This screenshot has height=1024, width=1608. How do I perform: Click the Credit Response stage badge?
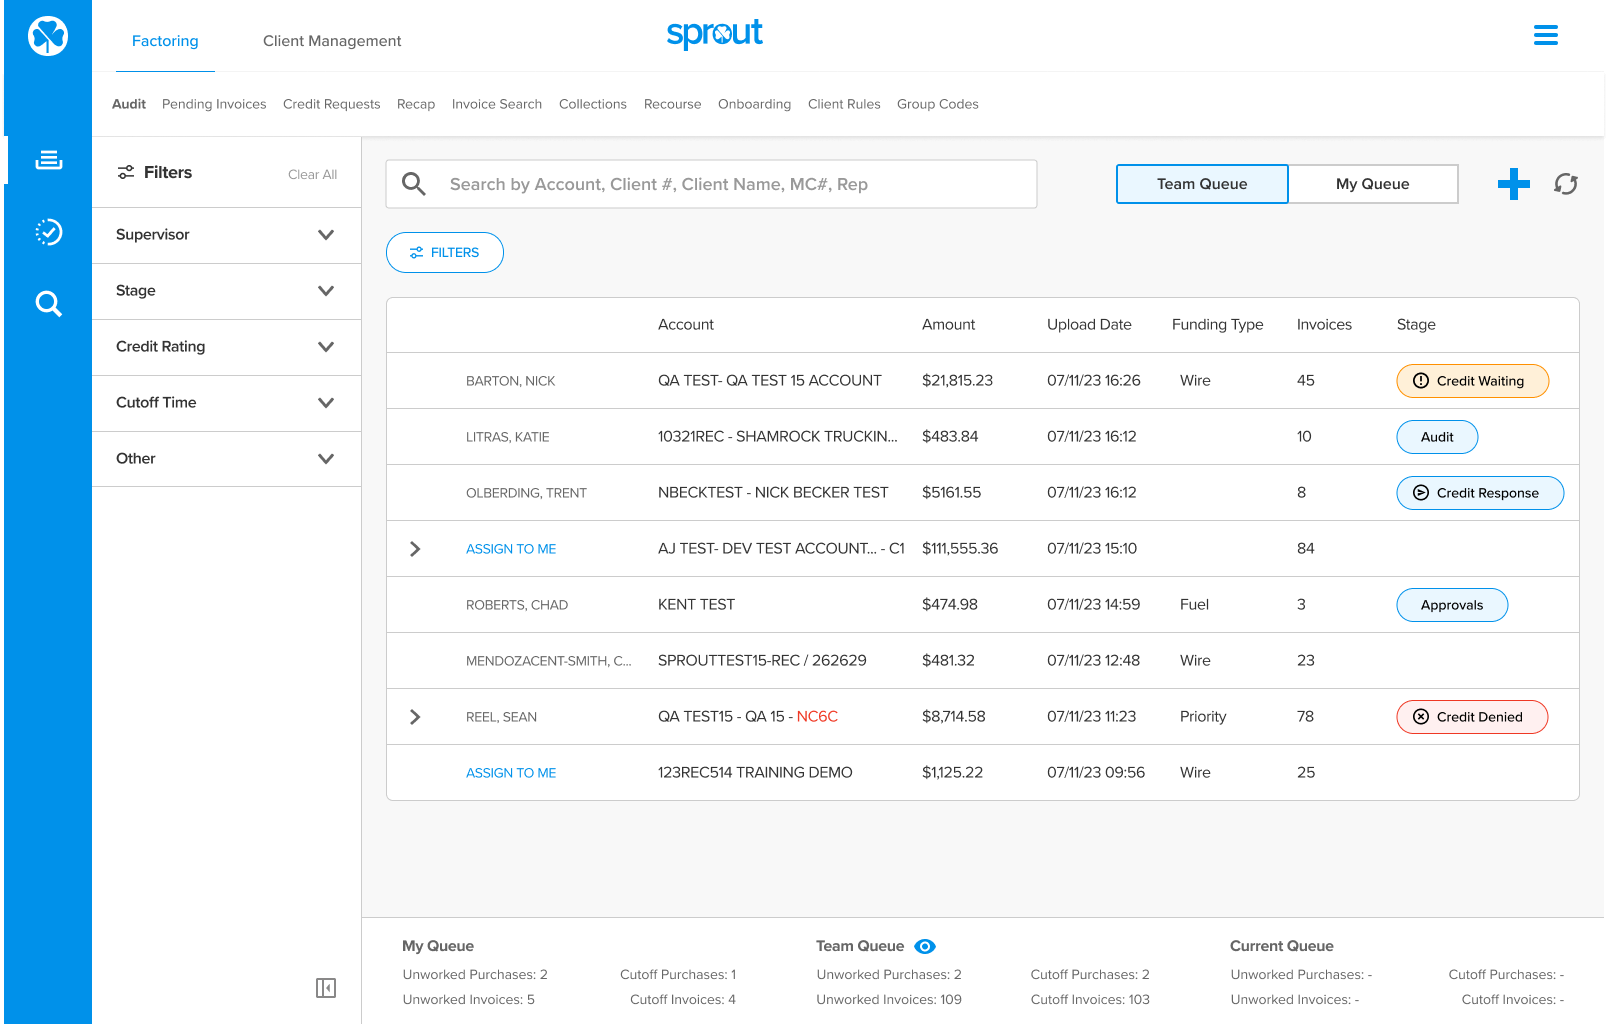(x=1480, y=493)
